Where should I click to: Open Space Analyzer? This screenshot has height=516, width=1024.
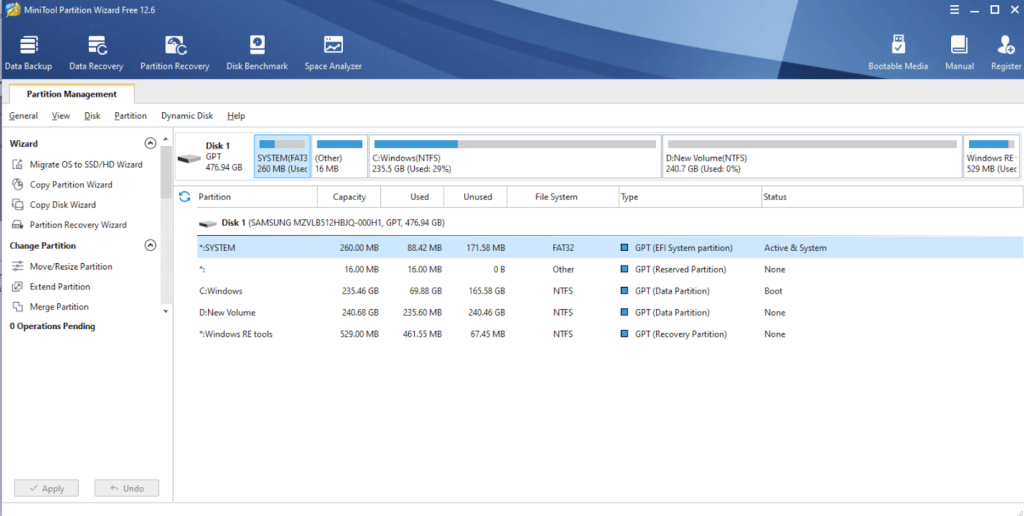(x=333, y=53)
